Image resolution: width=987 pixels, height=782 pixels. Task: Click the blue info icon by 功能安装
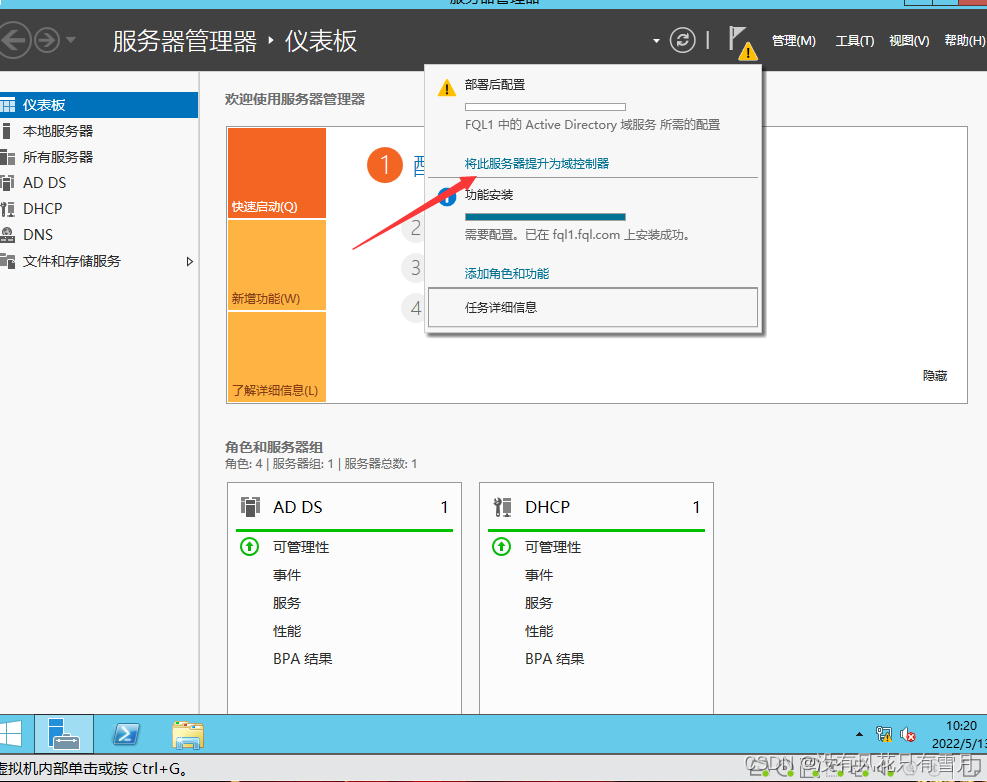447,198
